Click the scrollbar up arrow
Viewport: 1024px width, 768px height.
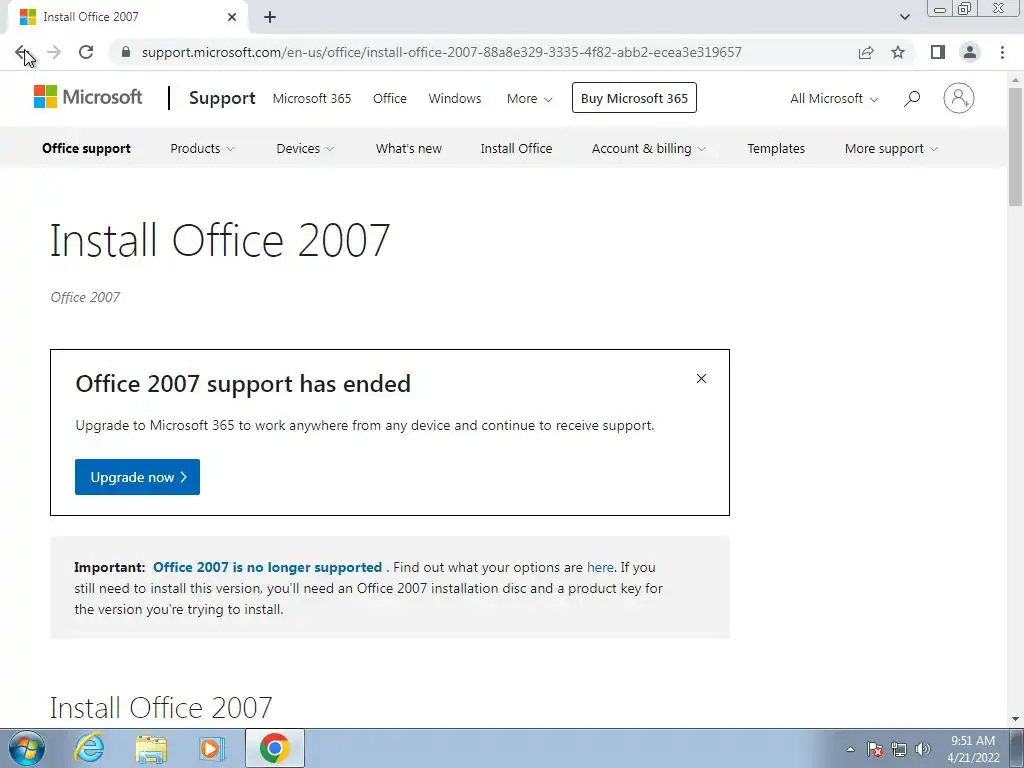(x=1015, y=80)
